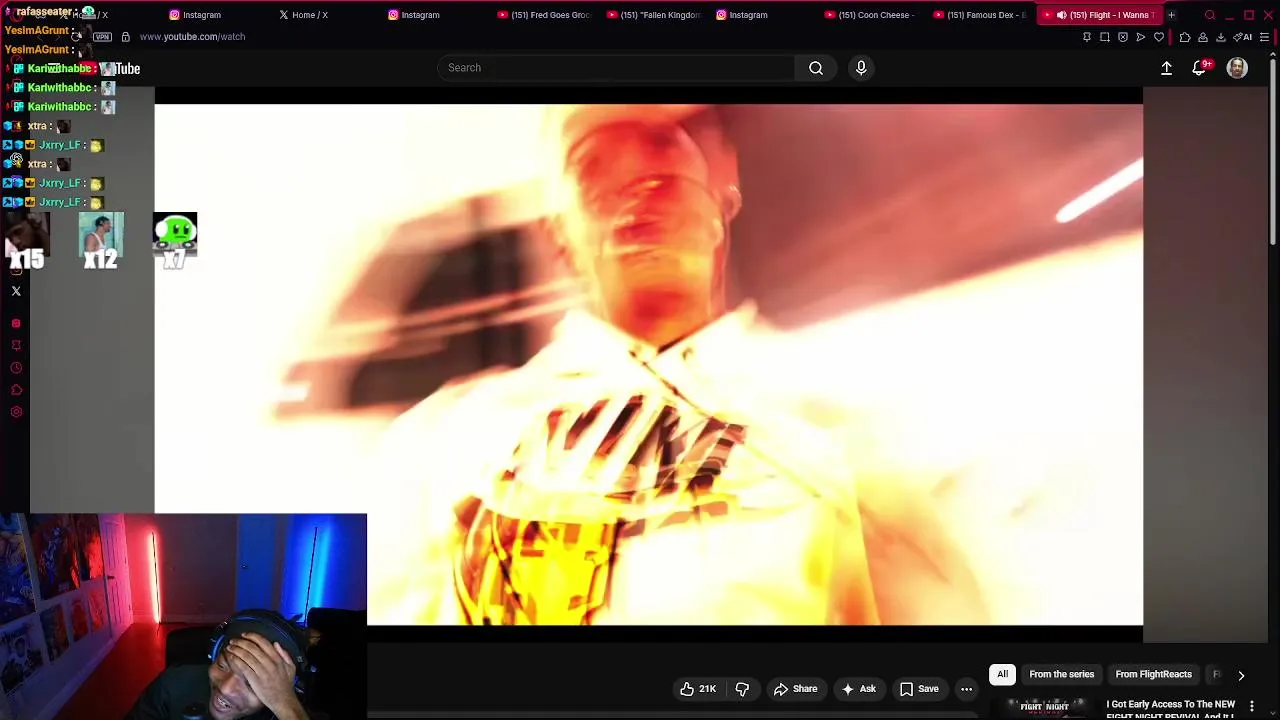This screenshot has height=720, width=1280.
Task: Share this video
Action: (796, 689)
